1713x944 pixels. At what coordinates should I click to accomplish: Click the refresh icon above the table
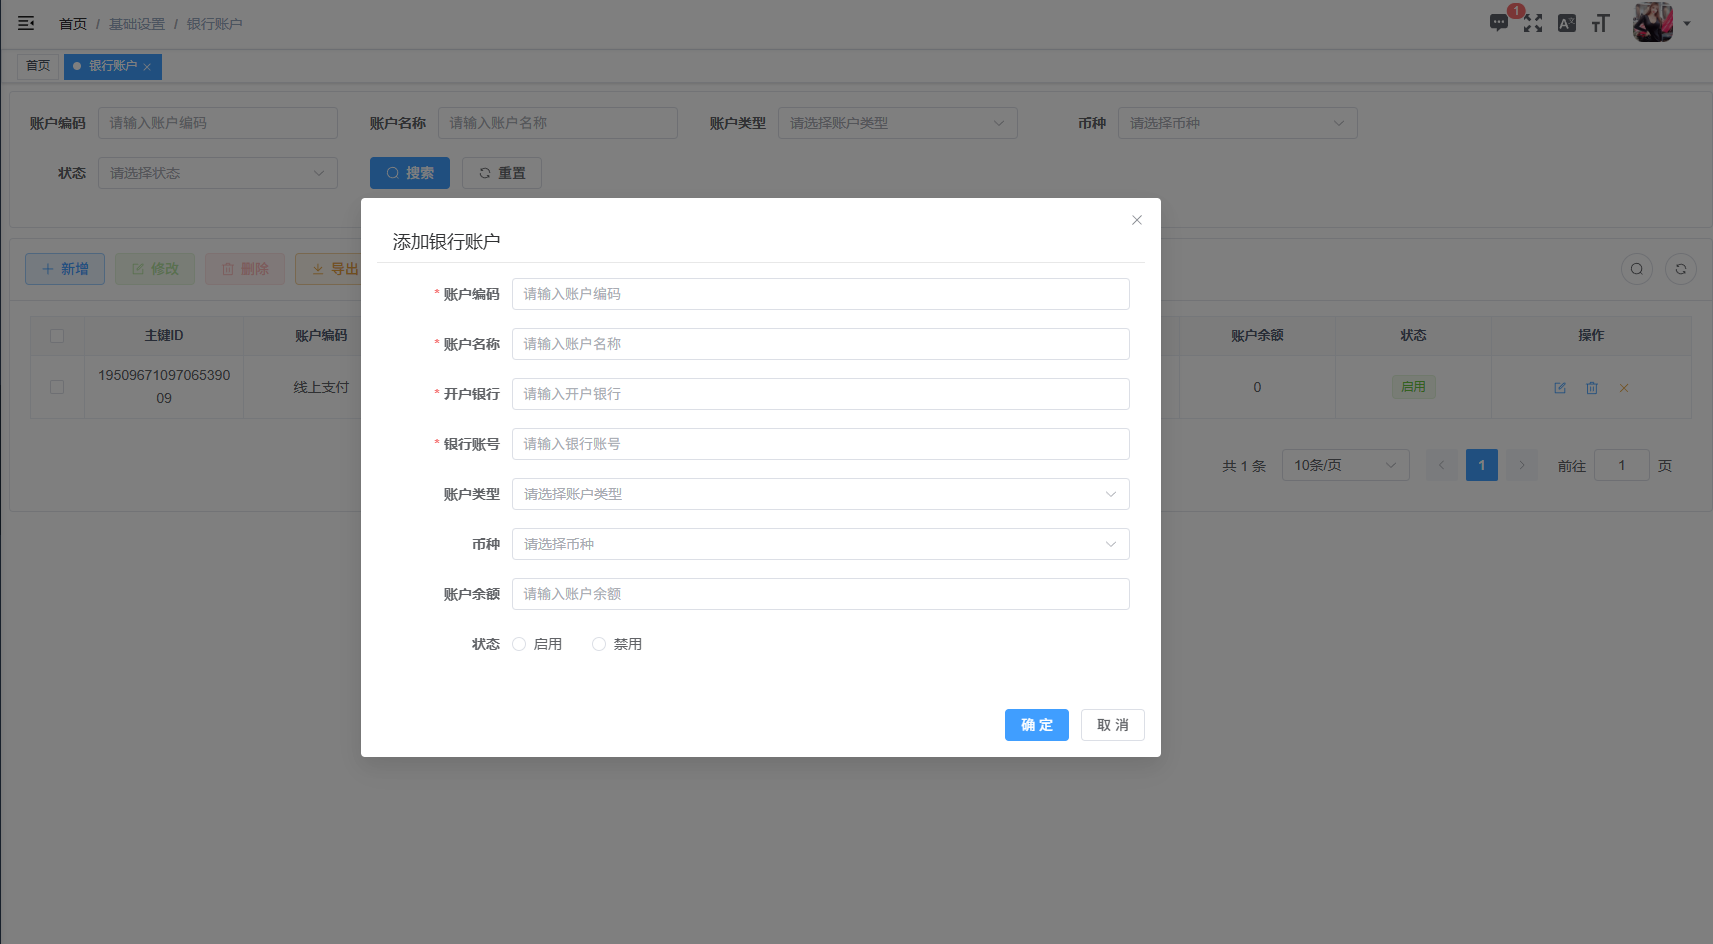(1680, 269)
